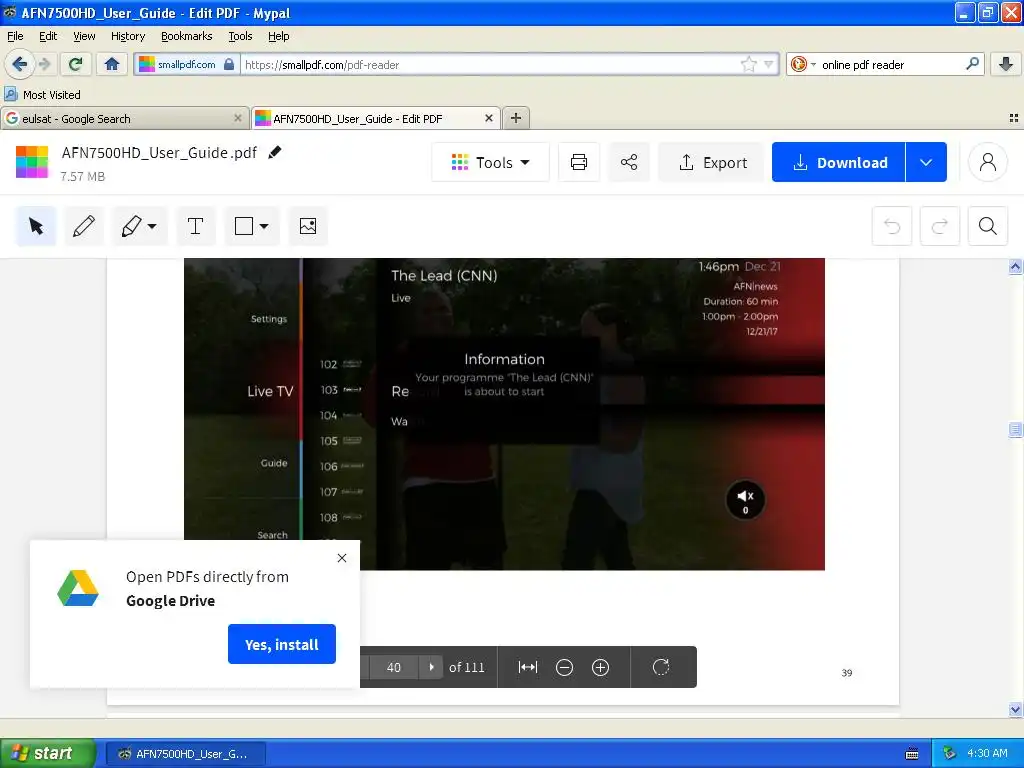Fit the page to width
The image size is (1024, 768).
(x=528, y=667)
